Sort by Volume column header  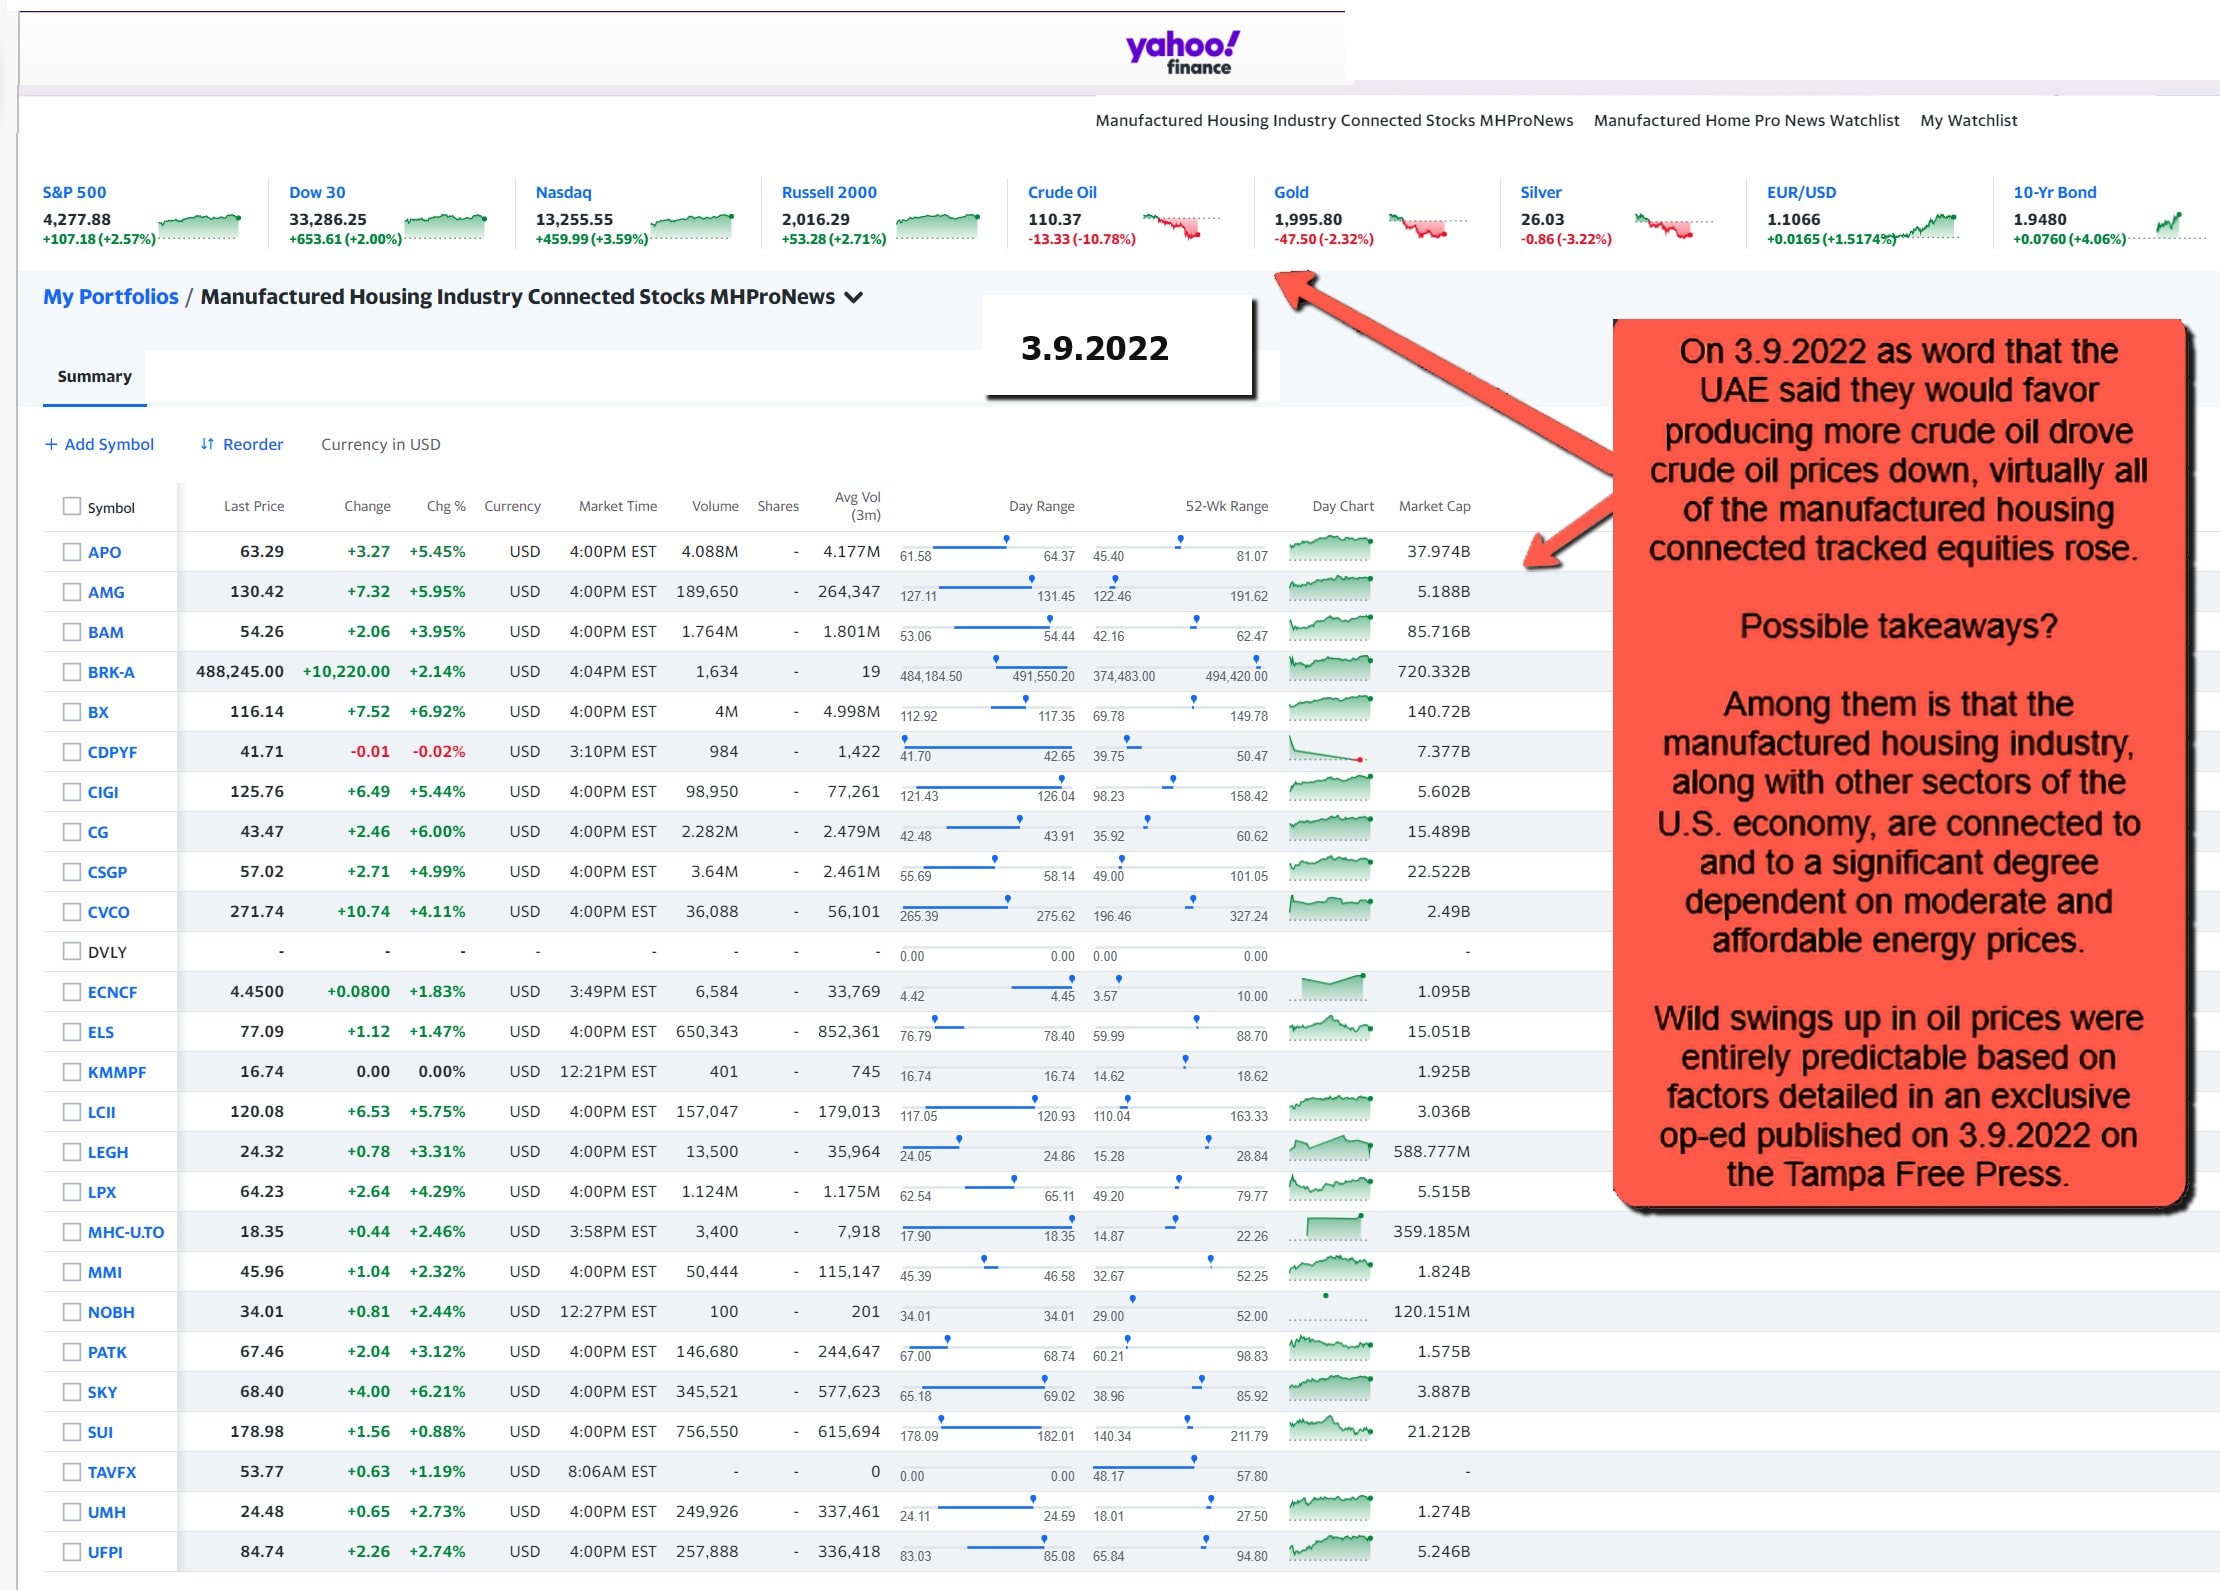pos(715,506)
